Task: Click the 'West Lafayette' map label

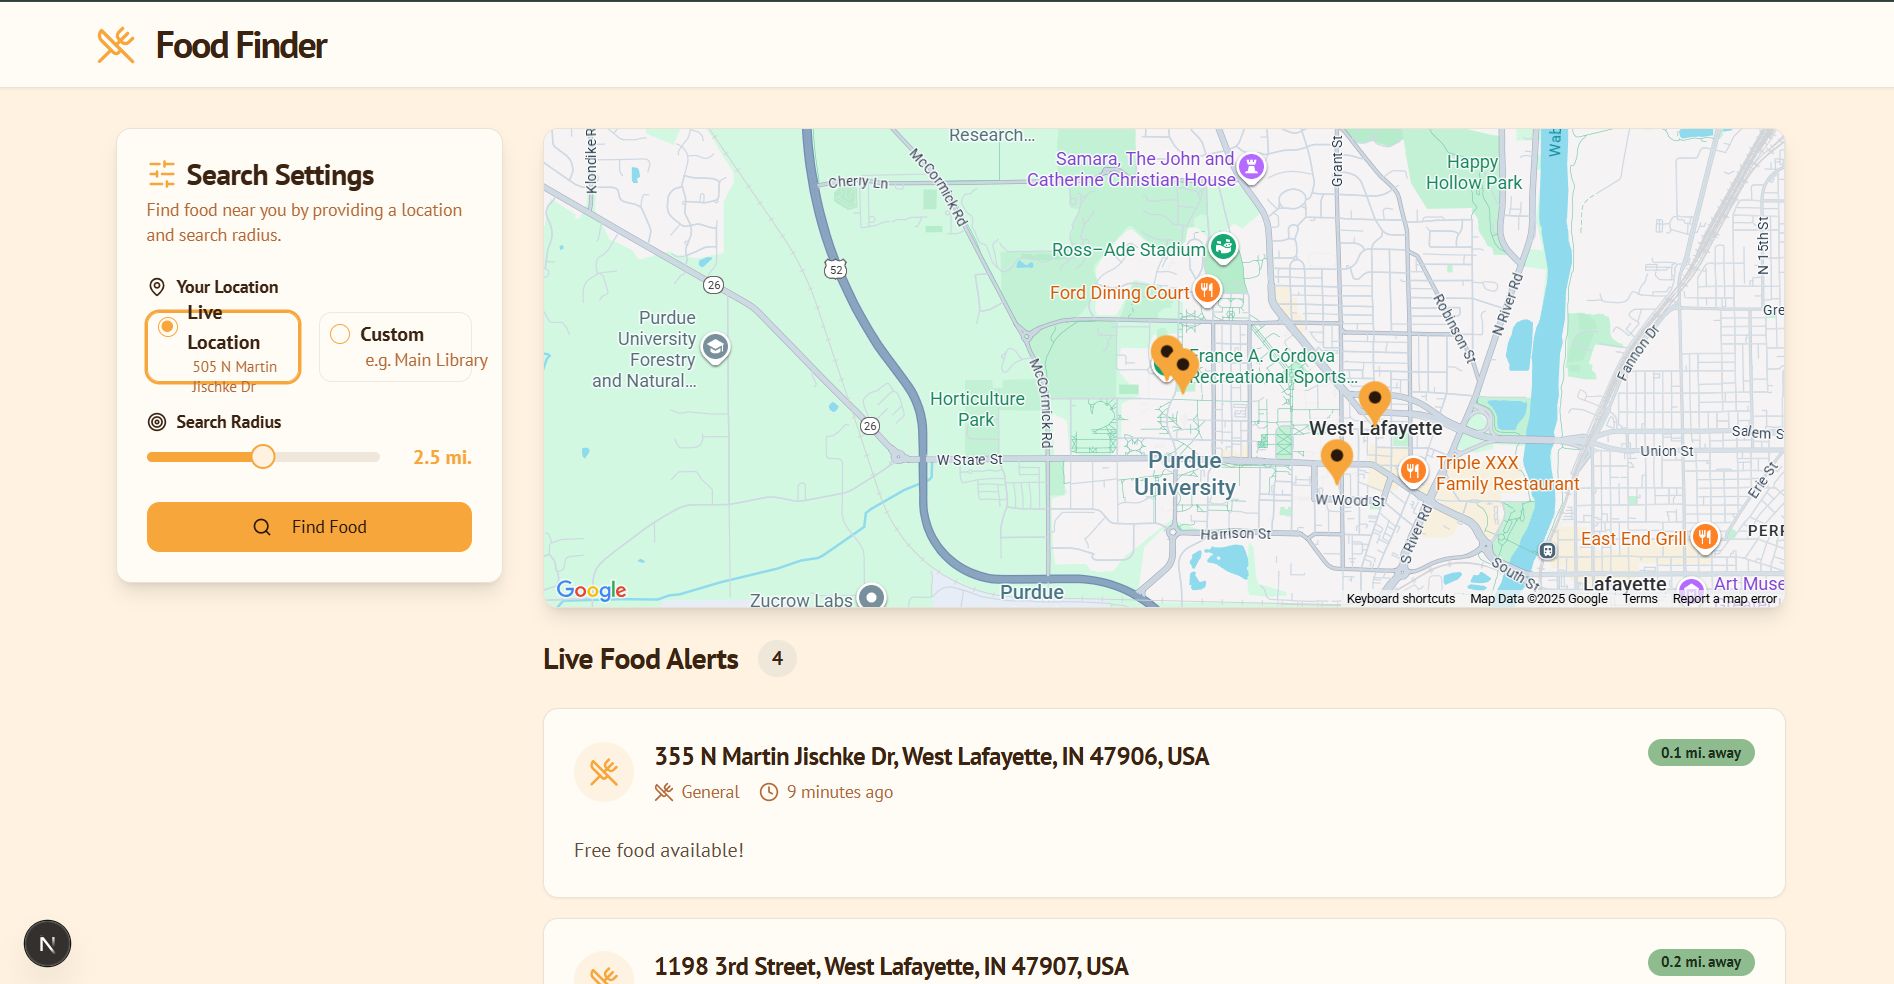Action: tap(1376, 428)
